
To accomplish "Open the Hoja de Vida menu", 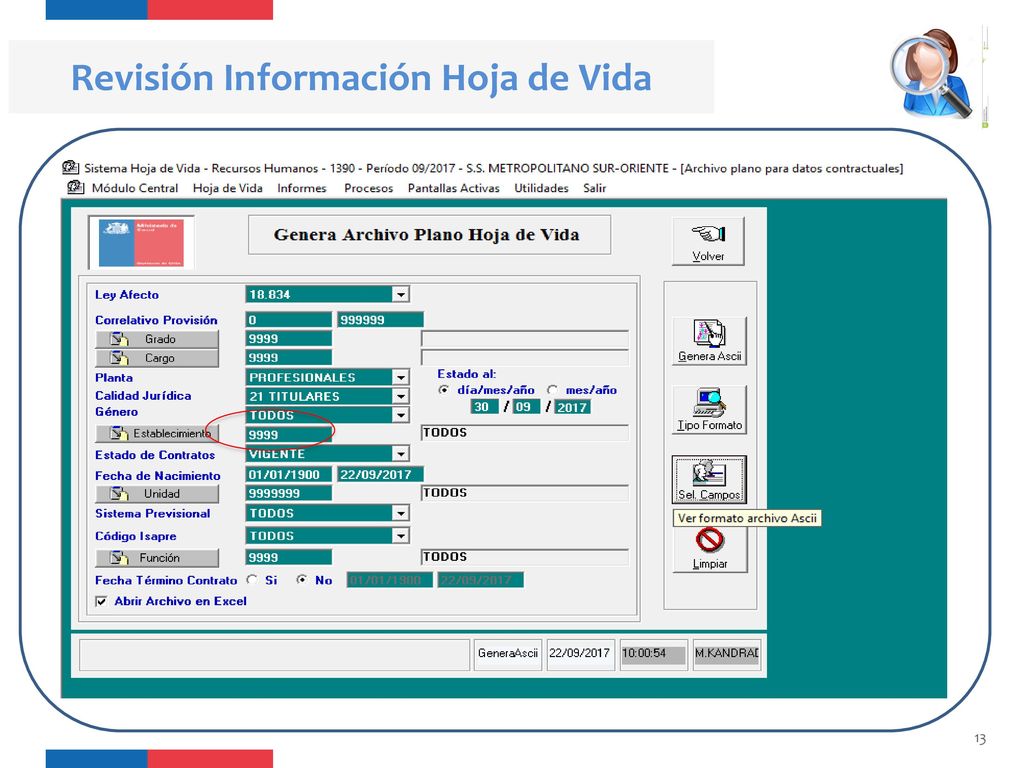I will coord(227,188).
